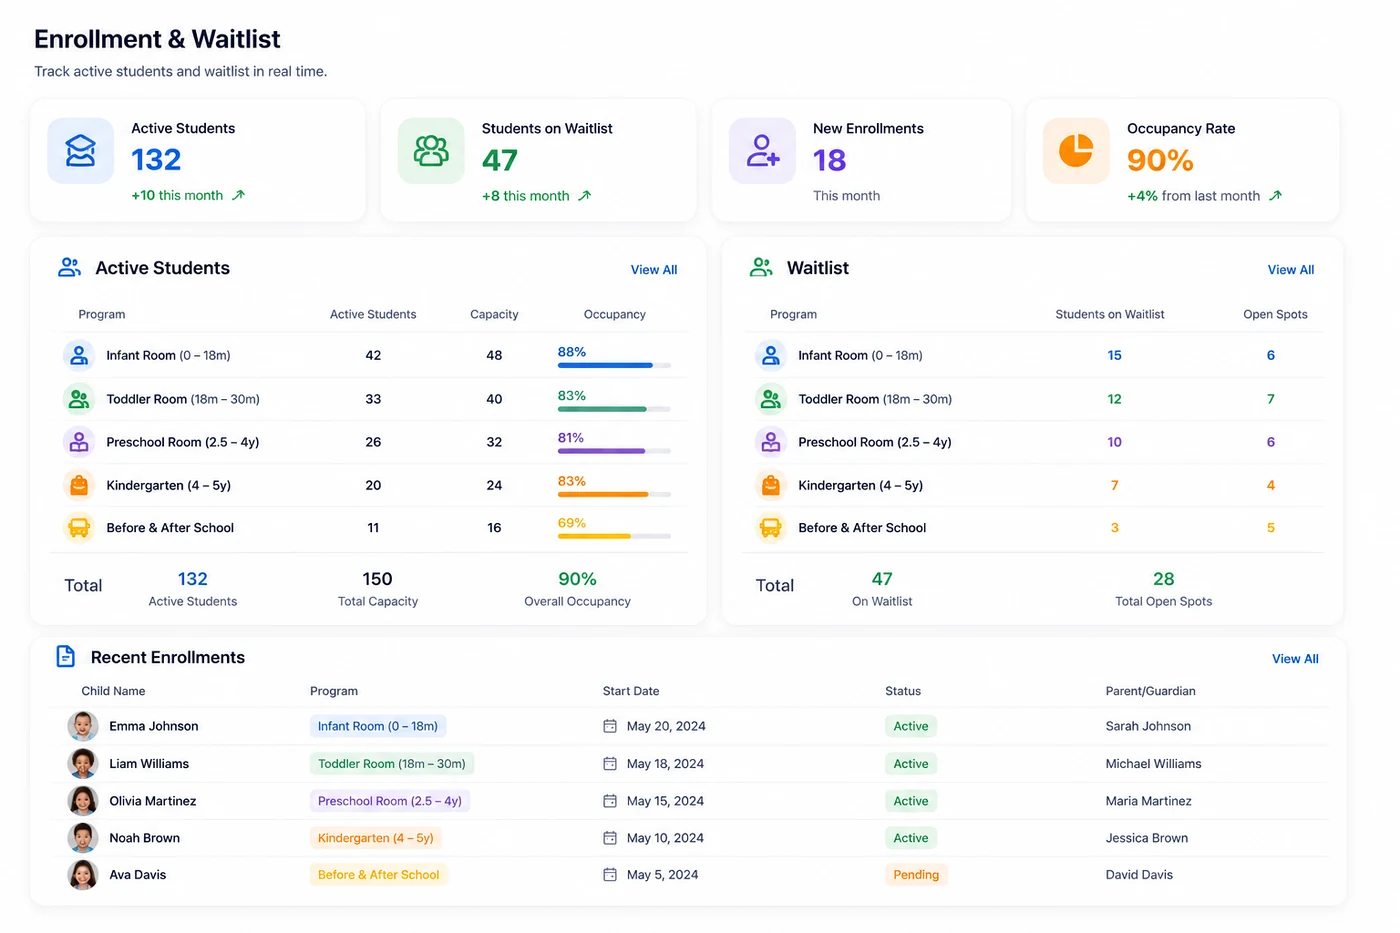The width and height of the screenshot is (1400, 933).
Task: Click parent name 'David Davis'
Action: click(1139, 874)
